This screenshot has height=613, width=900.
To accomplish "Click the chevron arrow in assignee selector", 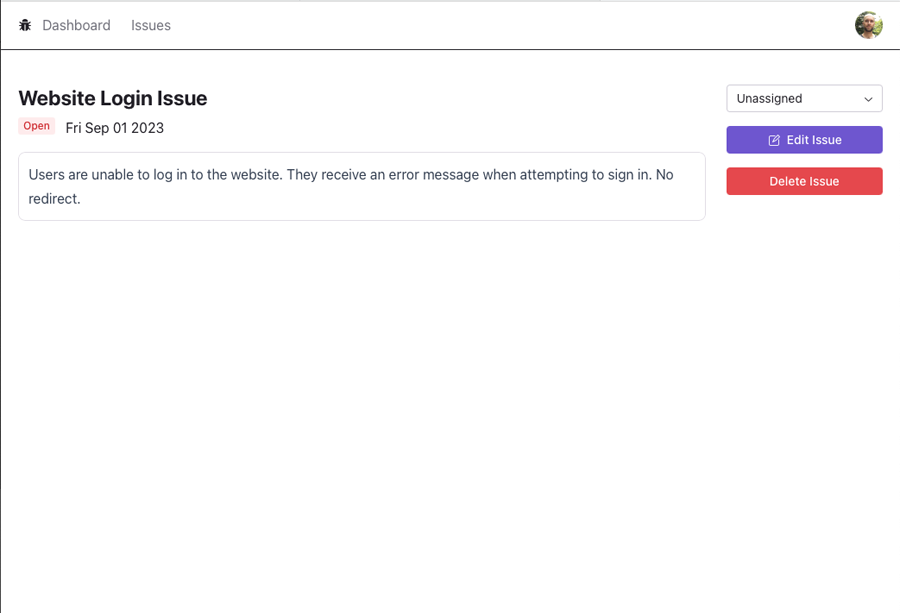I will point(868,99).
